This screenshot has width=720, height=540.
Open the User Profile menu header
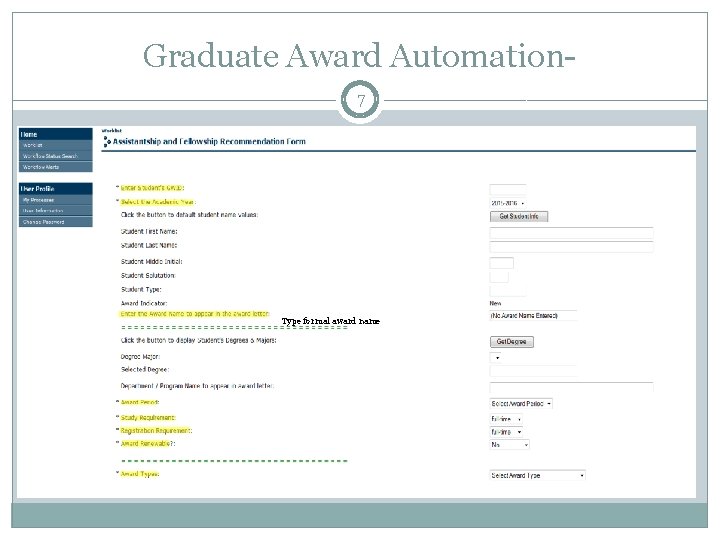tap(56, 189)
